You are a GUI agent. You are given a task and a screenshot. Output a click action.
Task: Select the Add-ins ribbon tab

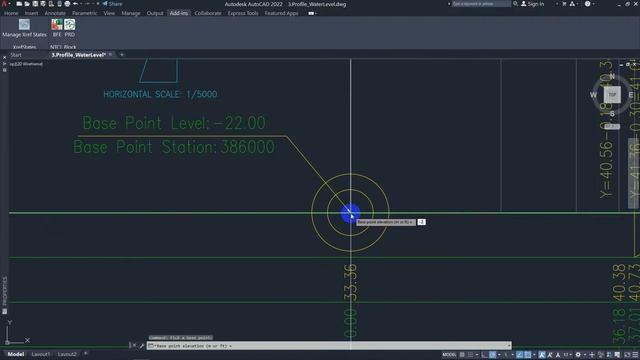[179, 13]
